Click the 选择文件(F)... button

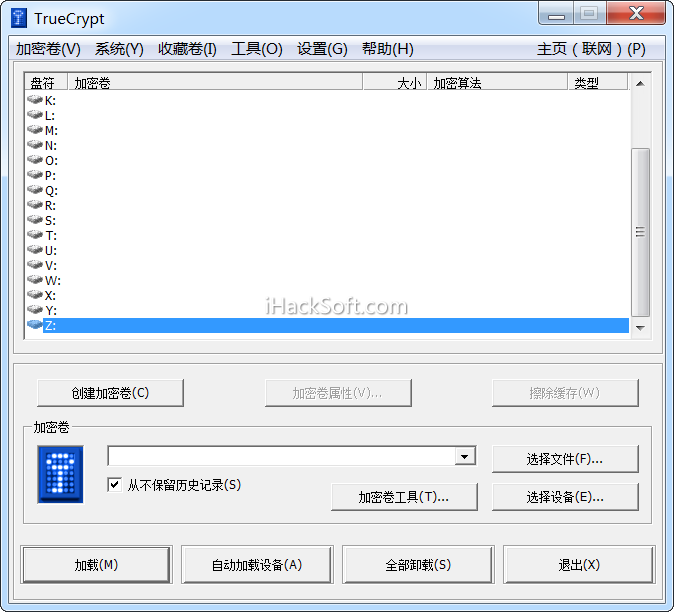pyautogui.click(x=565, y=459)
